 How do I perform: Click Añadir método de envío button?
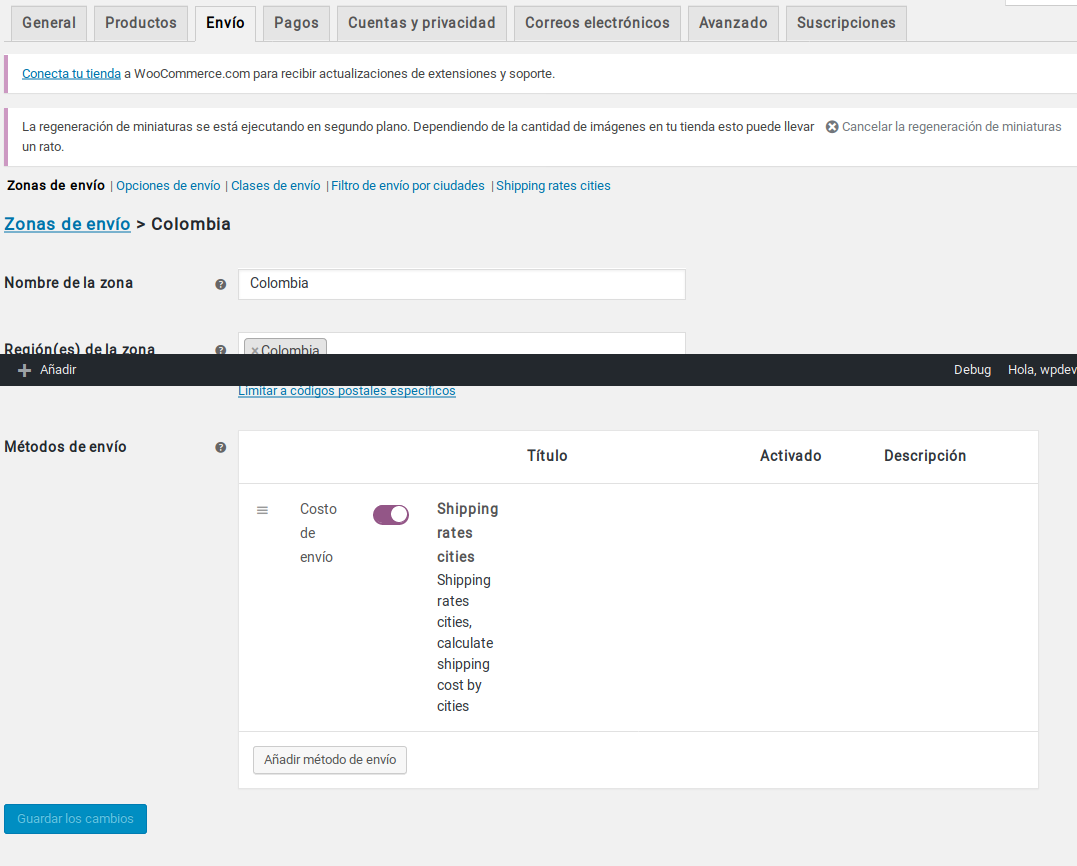pyautogui.click(x=330, y=760)
